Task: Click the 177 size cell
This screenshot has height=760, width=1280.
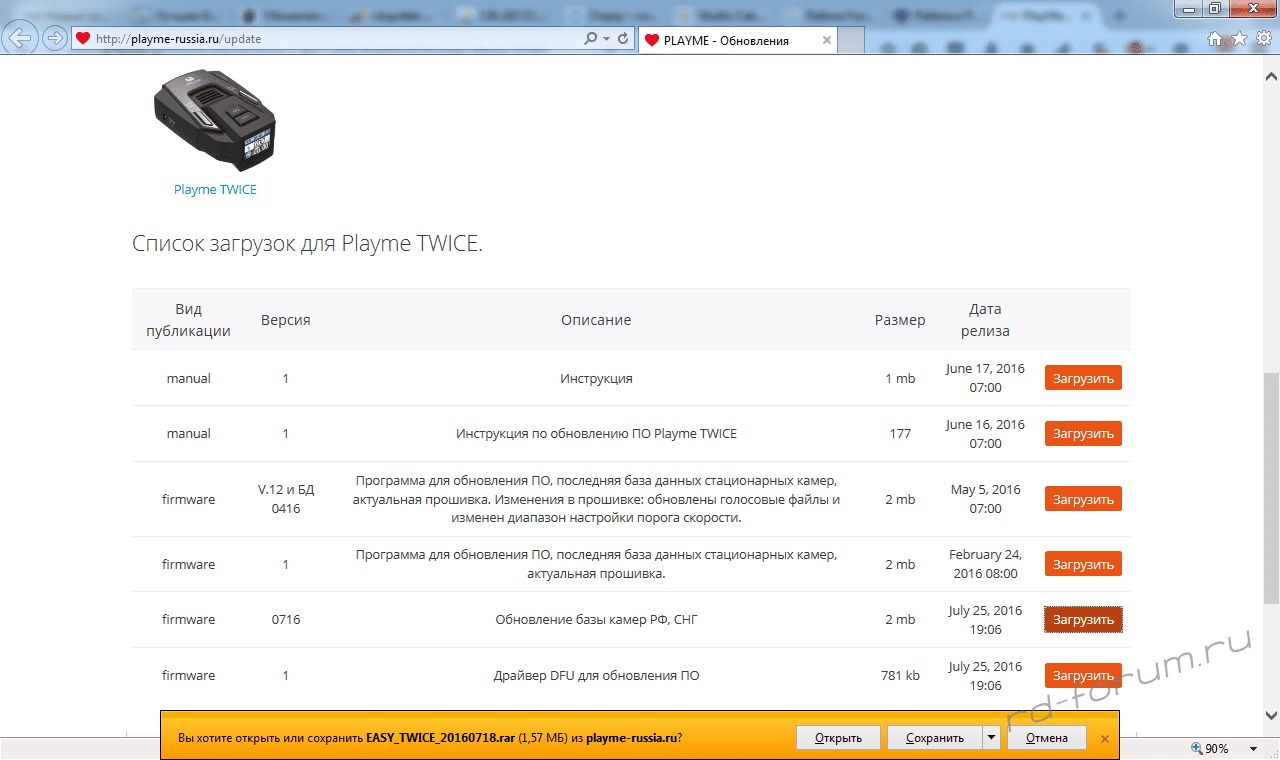Action: tap(900, 434)
